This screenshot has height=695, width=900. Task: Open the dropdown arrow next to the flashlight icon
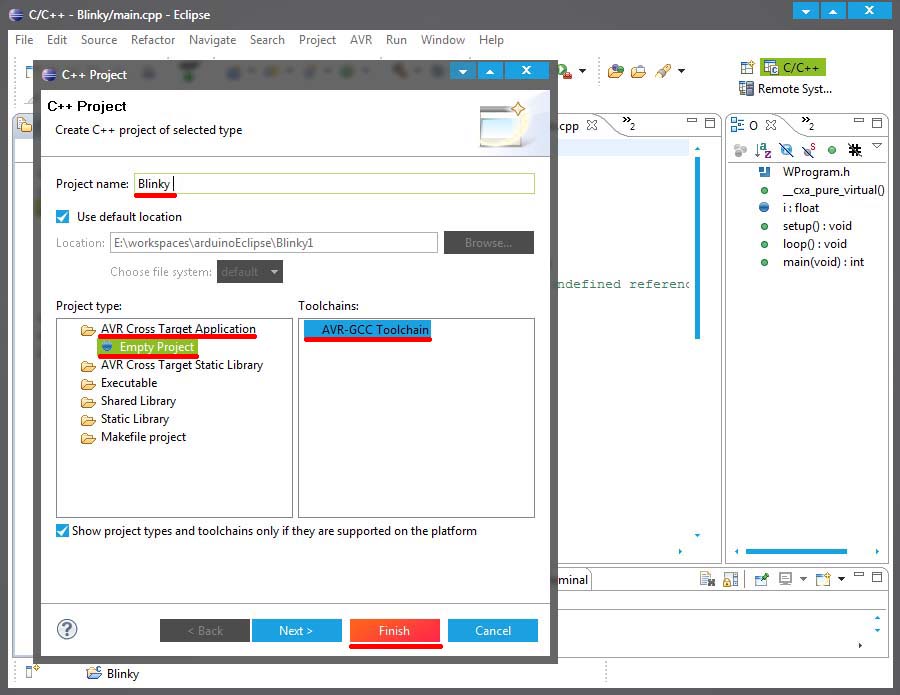click(681, 71)
